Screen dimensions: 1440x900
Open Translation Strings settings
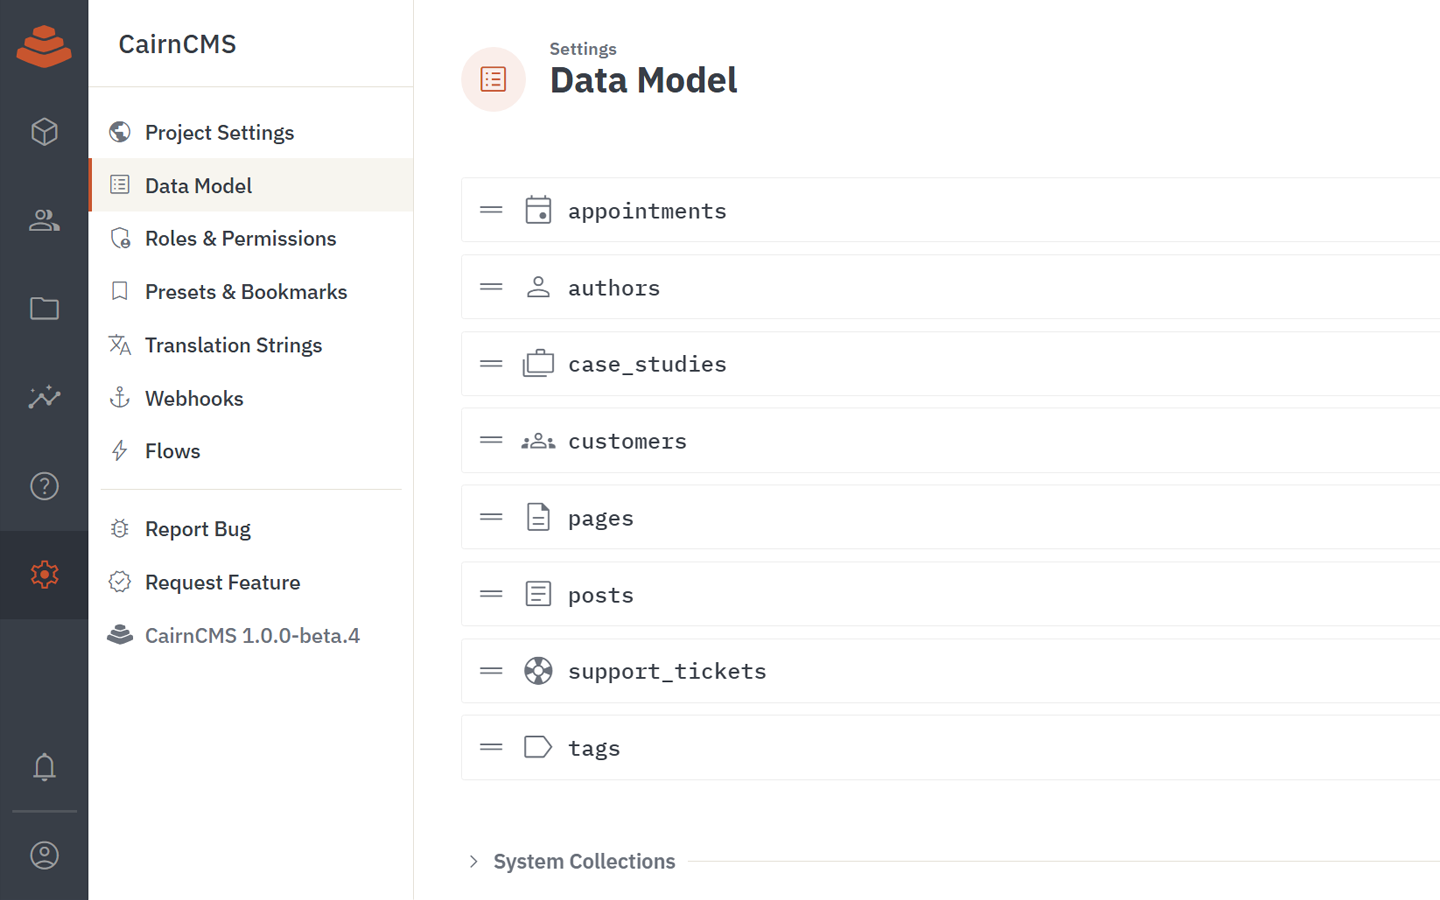point(251,345)
